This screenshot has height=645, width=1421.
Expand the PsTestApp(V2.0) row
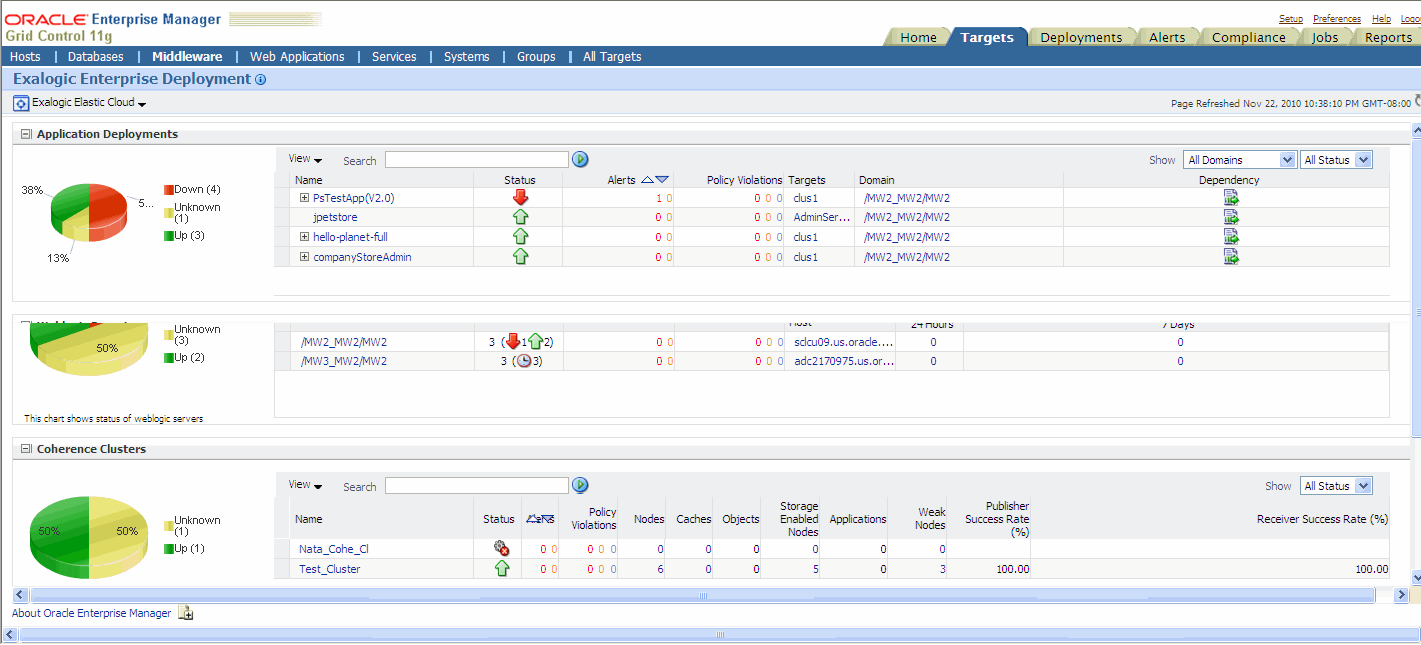[304, 198]
